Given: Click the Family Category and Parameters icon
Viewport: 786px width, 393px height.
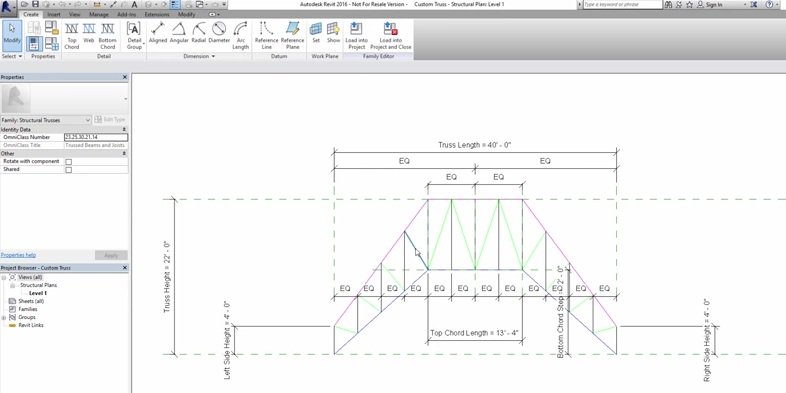Looking at the screenshot, I should (52, 28).
